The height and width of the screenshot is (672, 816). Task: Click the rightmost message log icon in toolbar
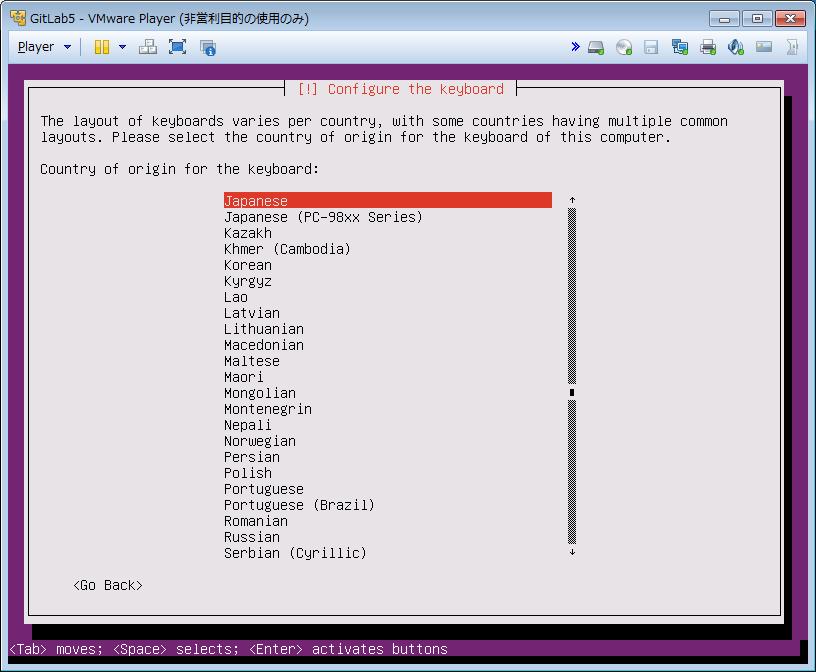click(x=792, y=47)
